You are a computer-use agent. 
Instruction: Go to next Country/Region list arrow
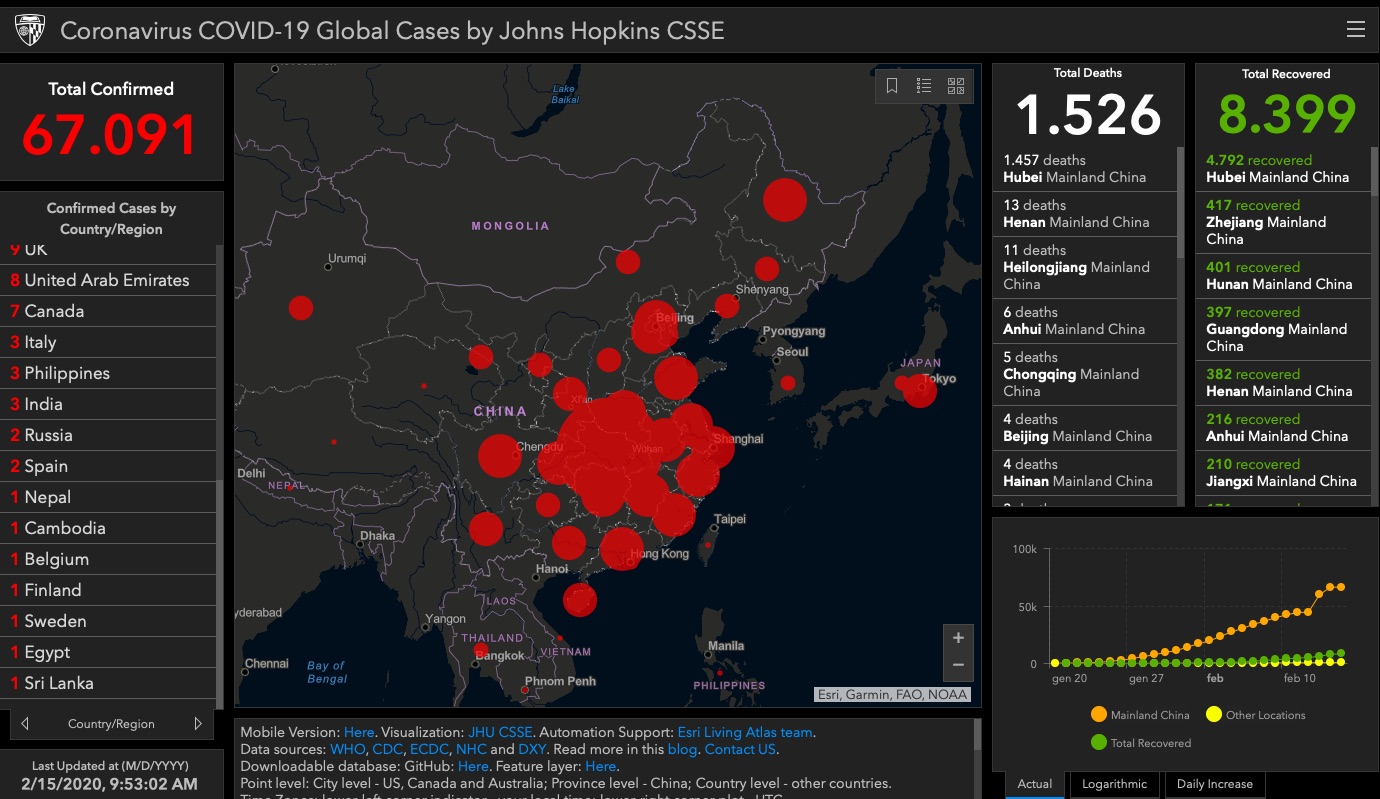coord(198,723)
